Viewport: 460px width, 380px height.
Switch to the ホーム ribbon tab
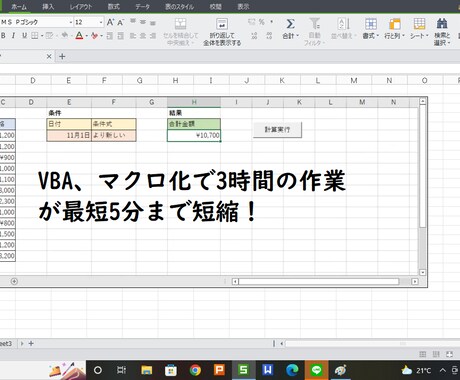(x=19, y=7)
